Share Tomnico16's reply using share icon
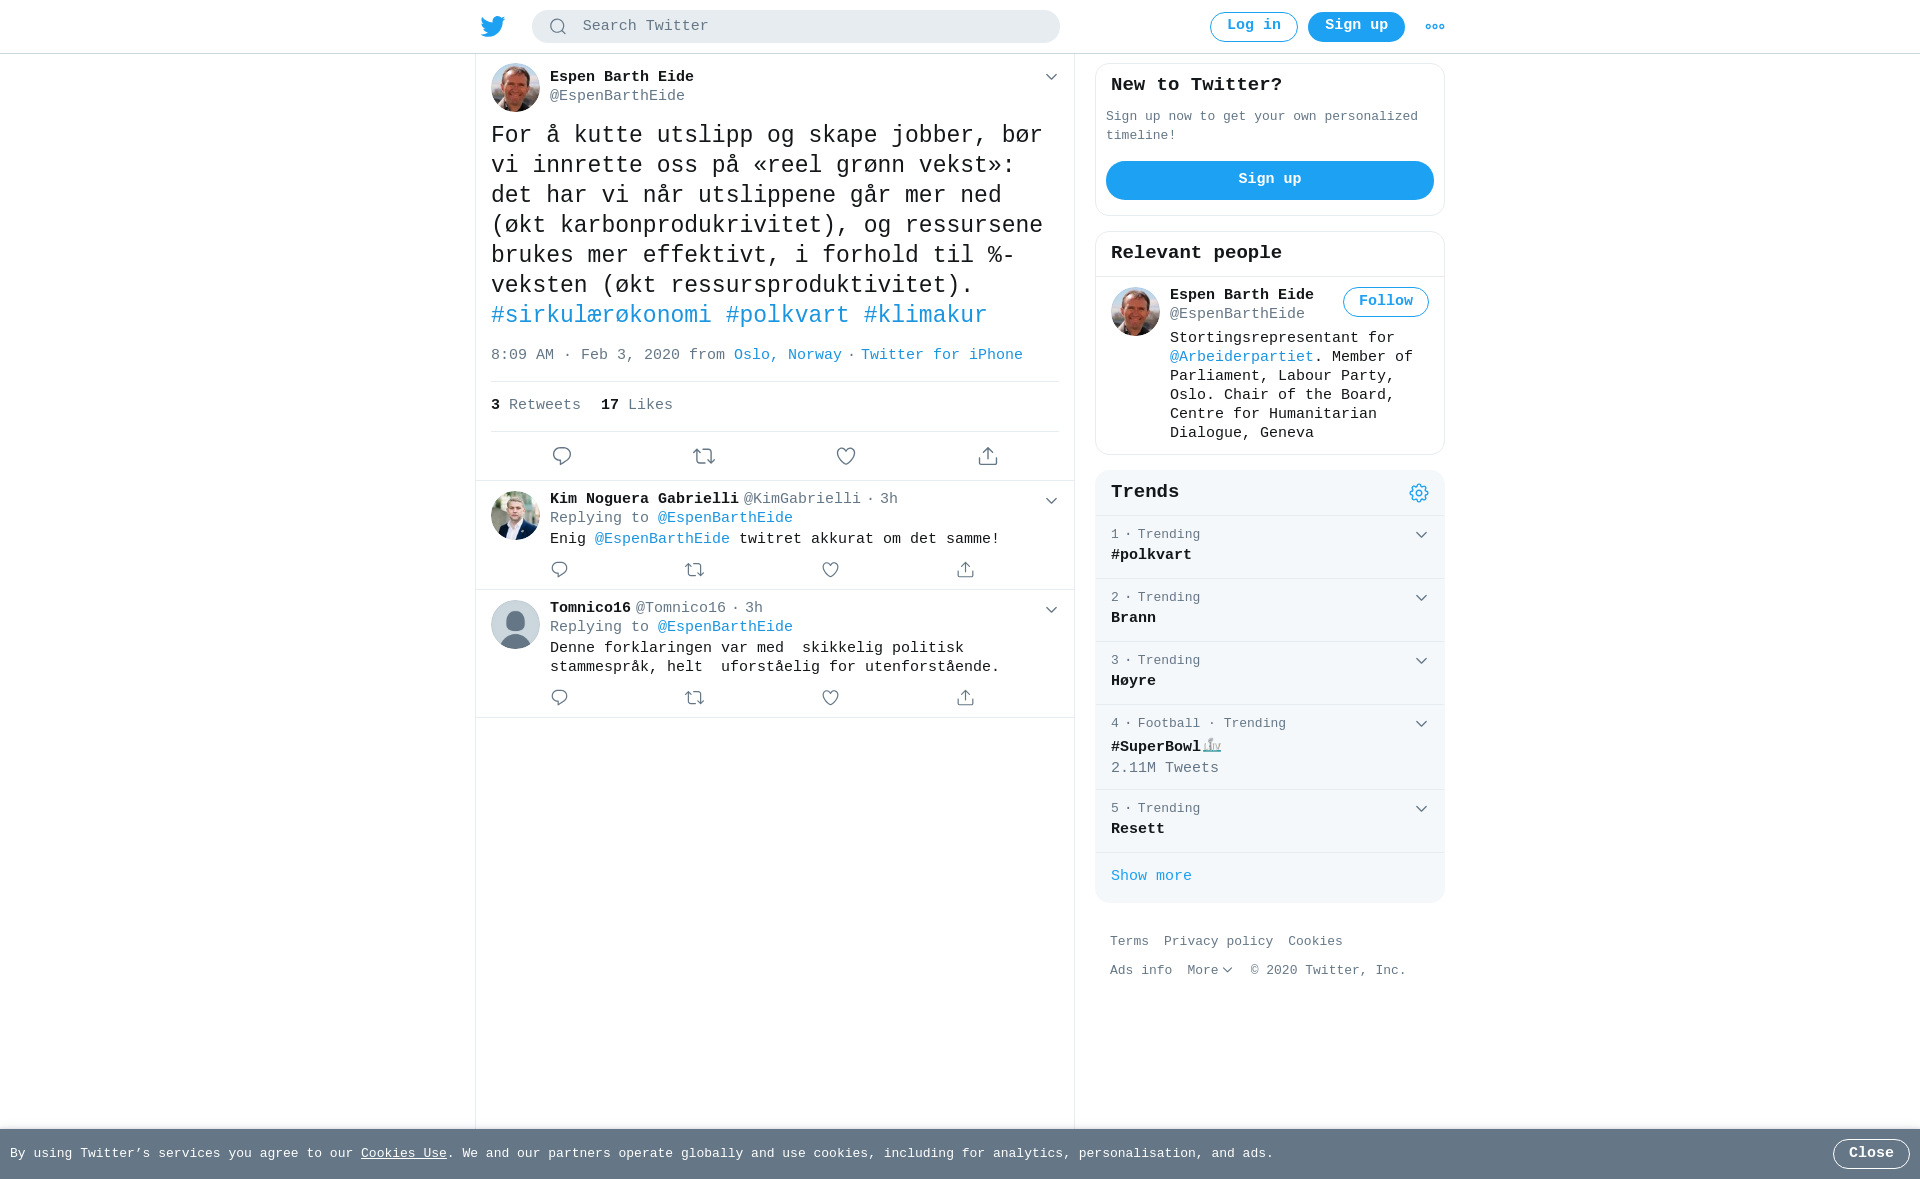 click(965, 697)
